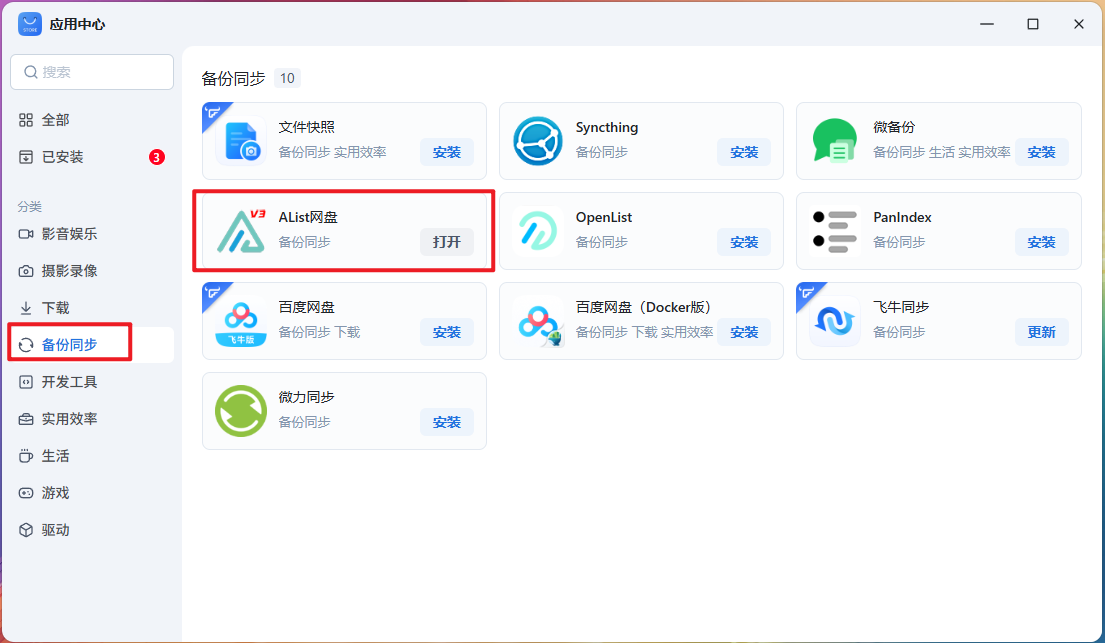Select the 影音娱乐 category
Image resolution: width=1105 pixels, height=643 pixels.
(x=69, y=234)
